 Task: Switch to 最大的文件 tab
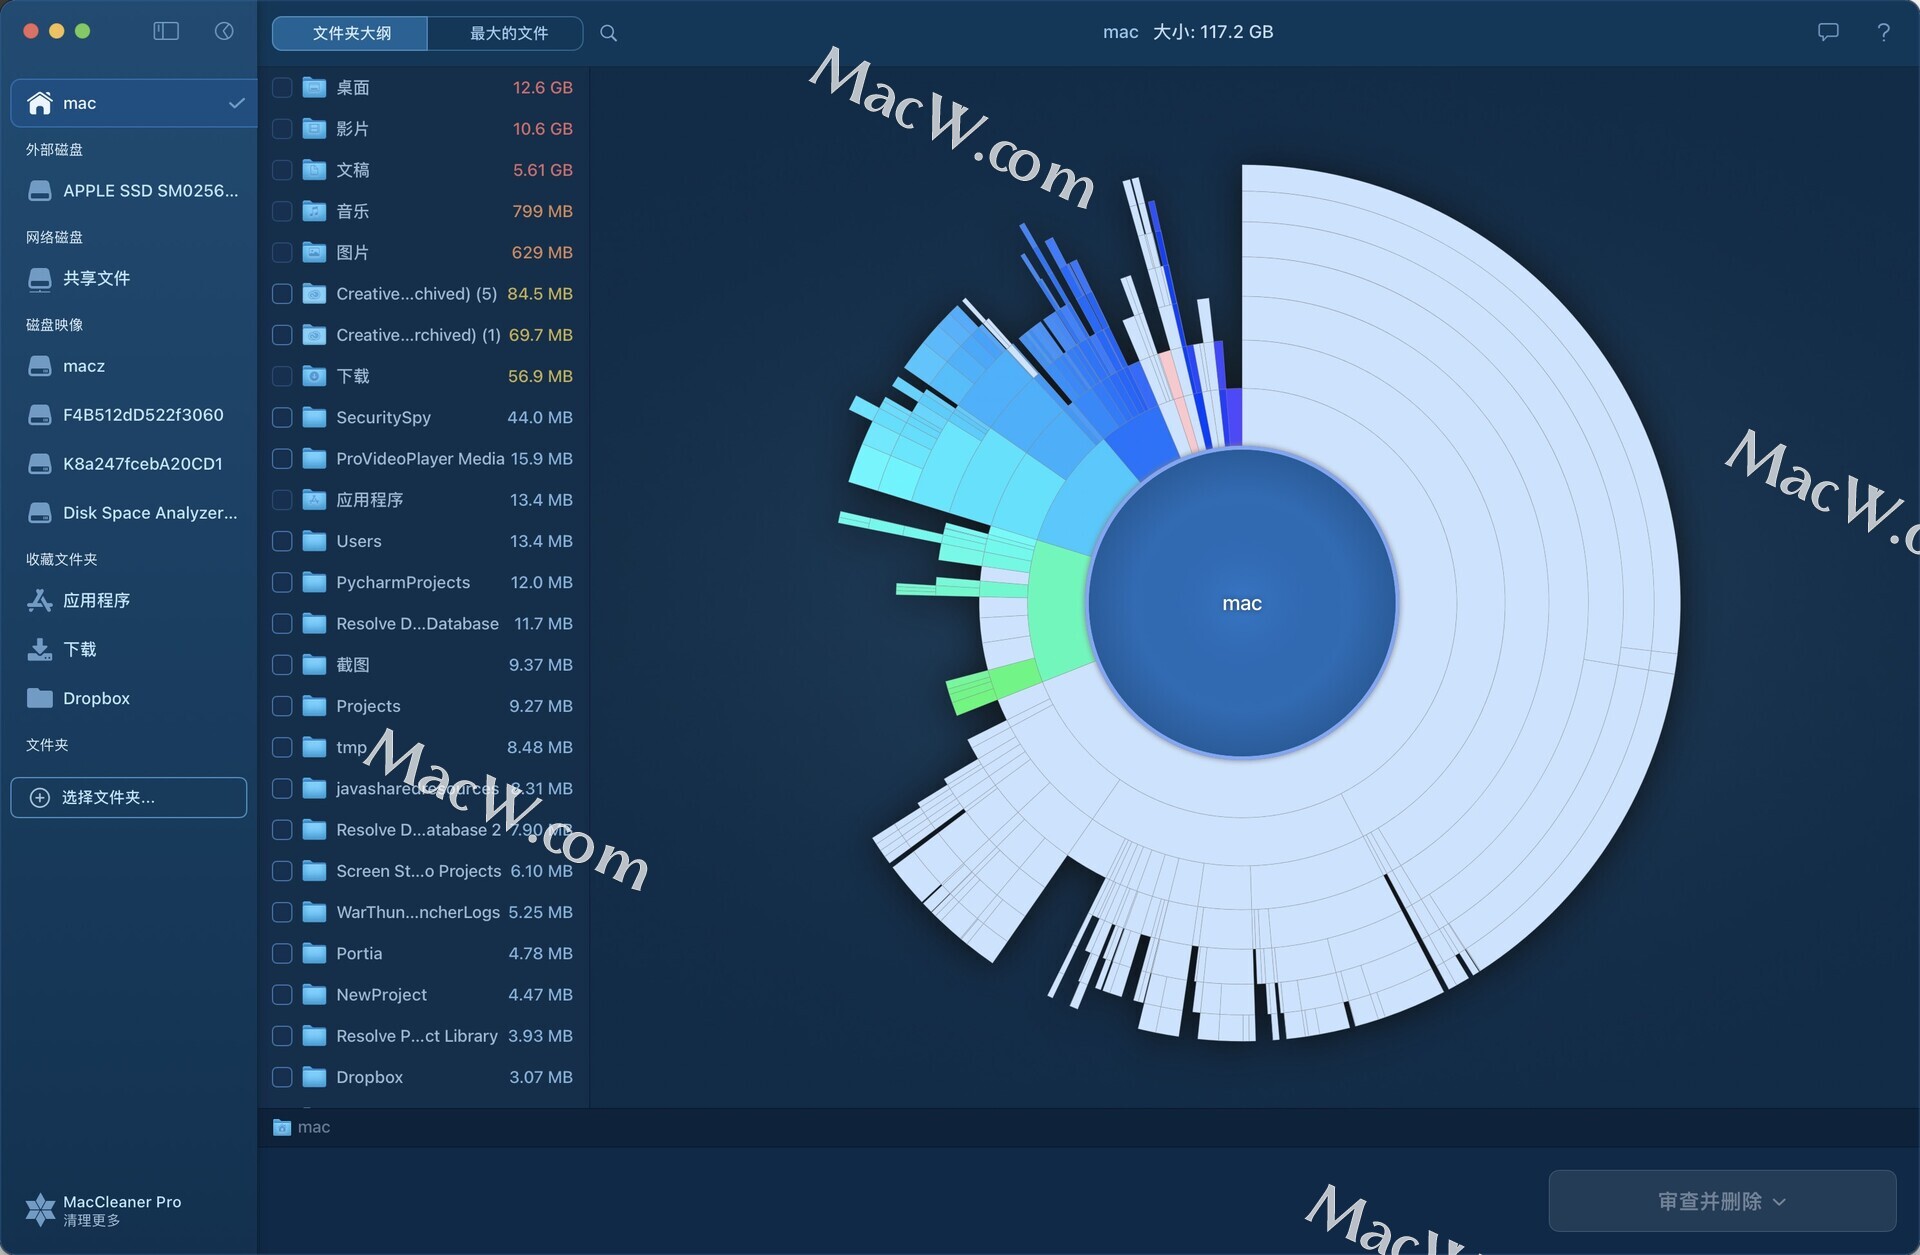coord(506,33)
